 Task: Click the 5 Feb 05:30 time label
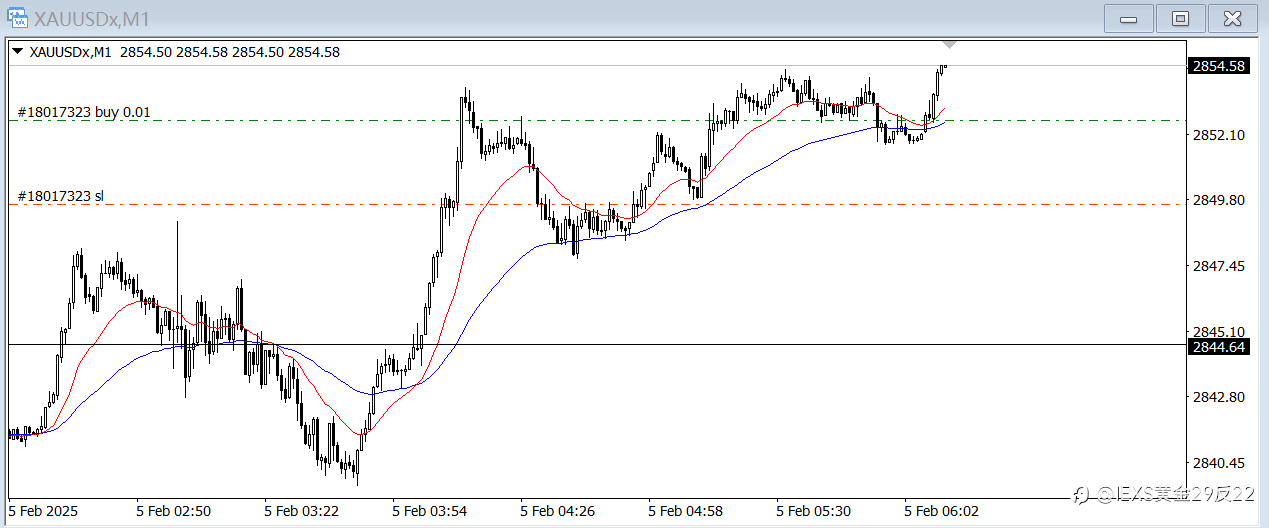coord(814,511)
